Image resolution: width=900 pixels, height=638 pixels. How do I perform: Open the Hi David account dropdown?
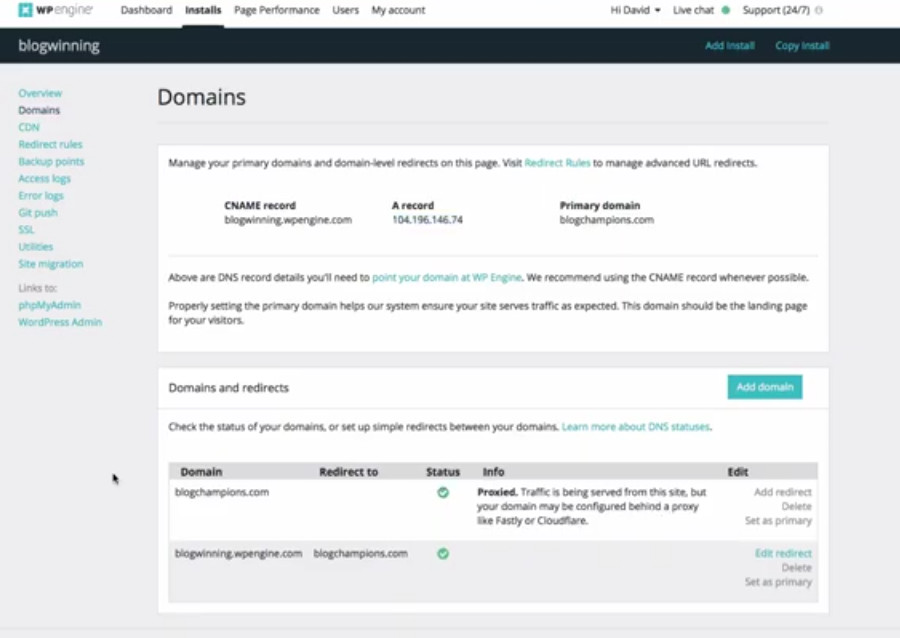tap(635, 10)
